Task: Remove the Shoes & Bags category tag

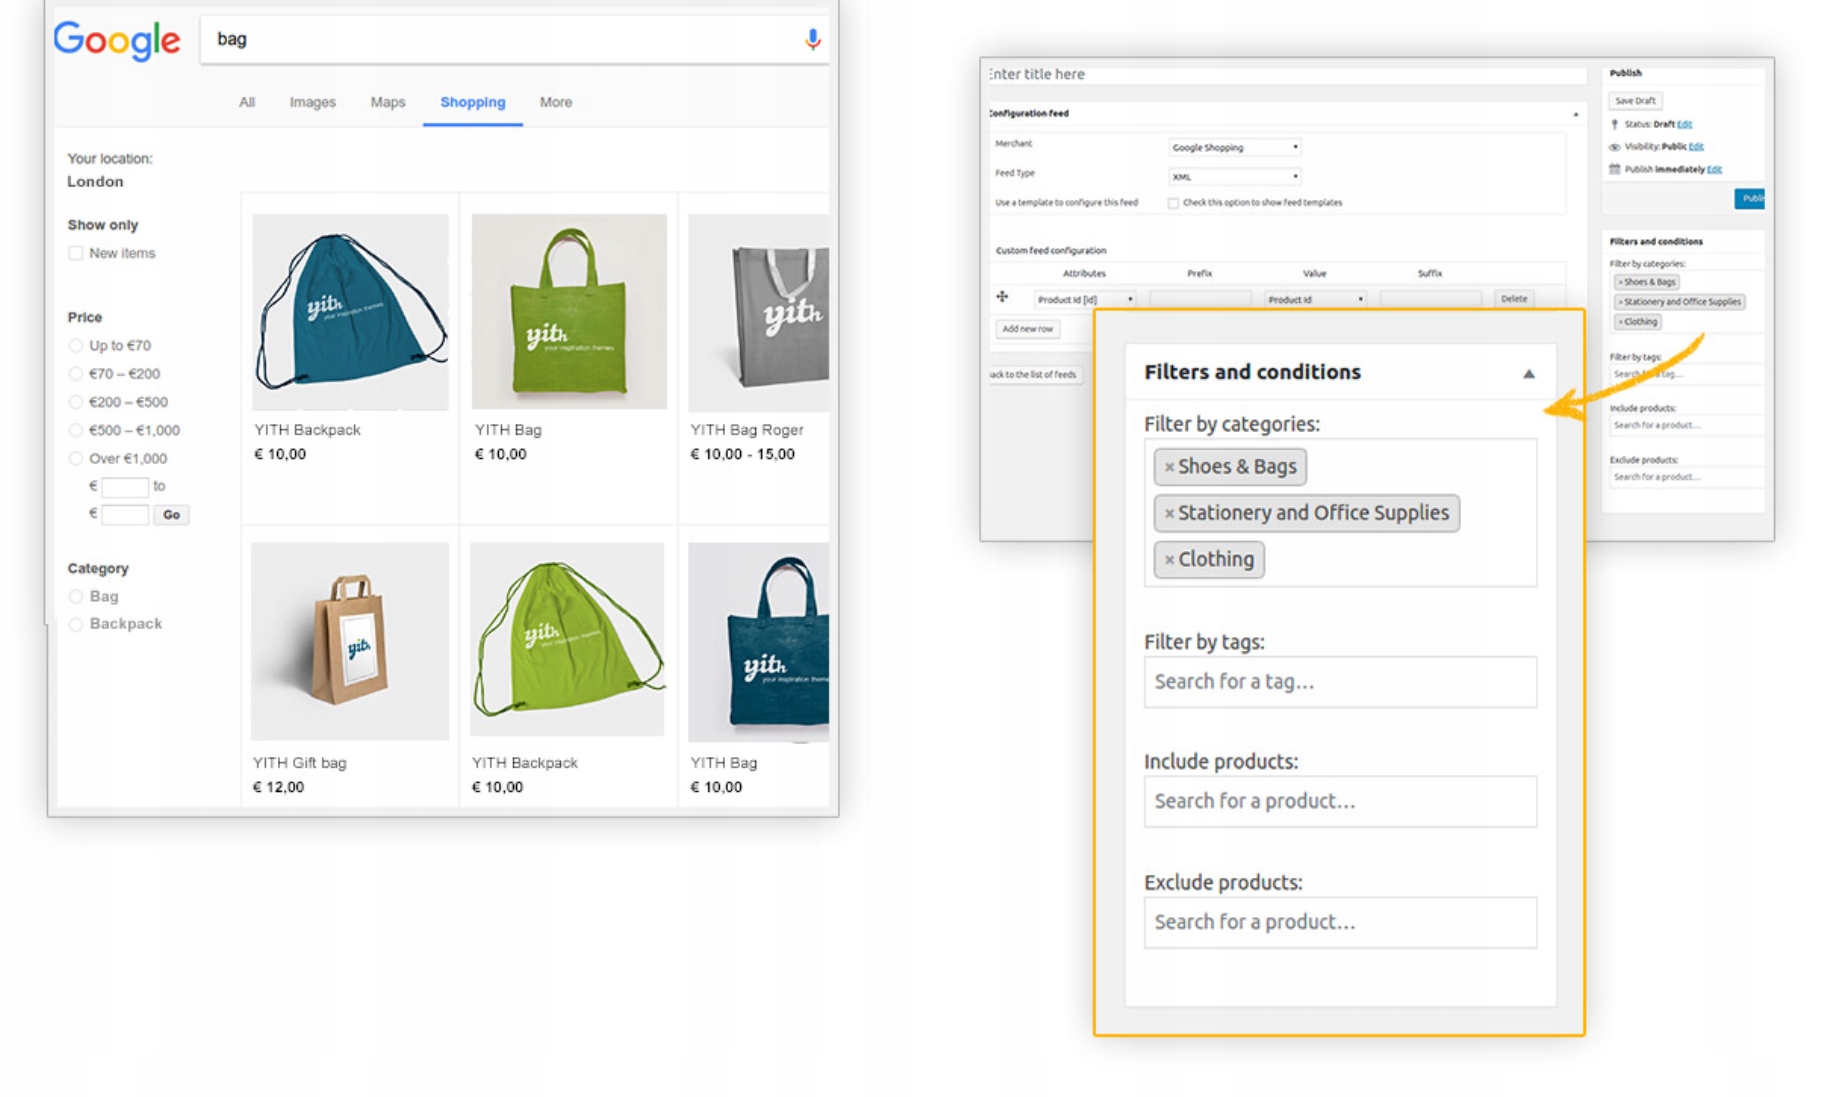Action: click(1168, 467)
